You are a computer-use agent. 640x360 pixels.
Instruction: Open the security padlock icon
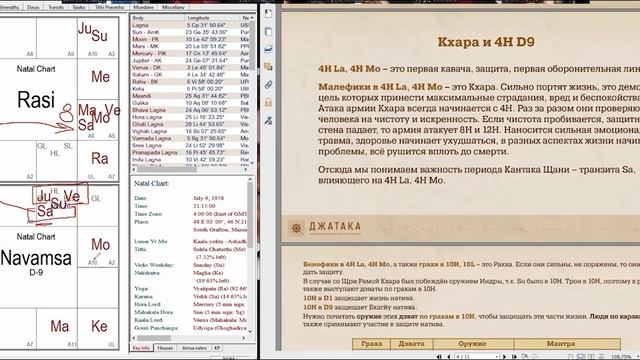268,102
